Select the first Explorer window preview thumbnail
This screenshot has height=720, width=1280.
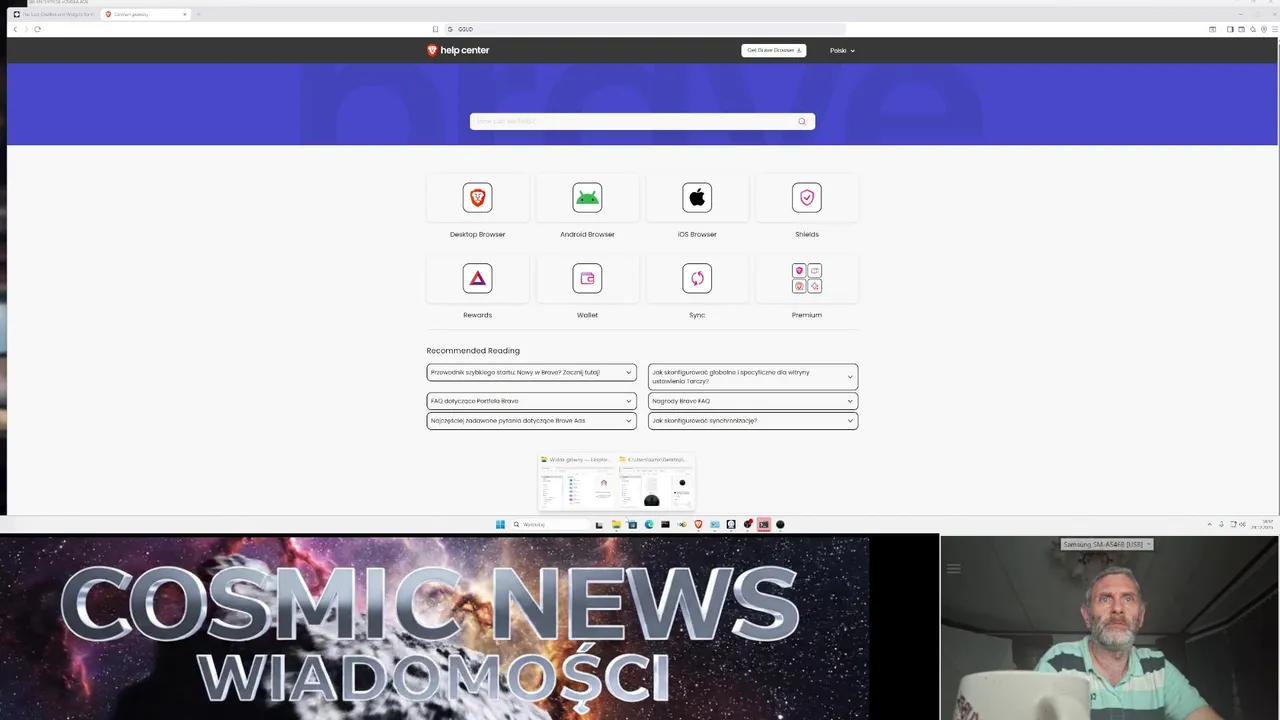pos(577,483)
